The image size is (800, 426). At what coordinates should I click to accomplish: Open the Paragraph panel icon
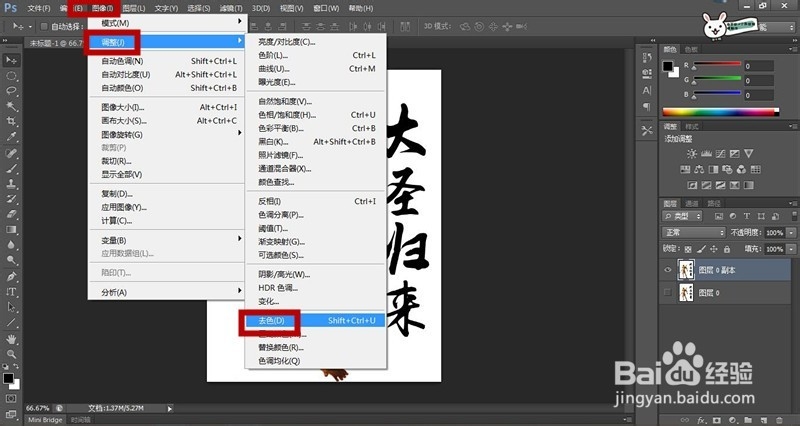[x=647, y=106]
